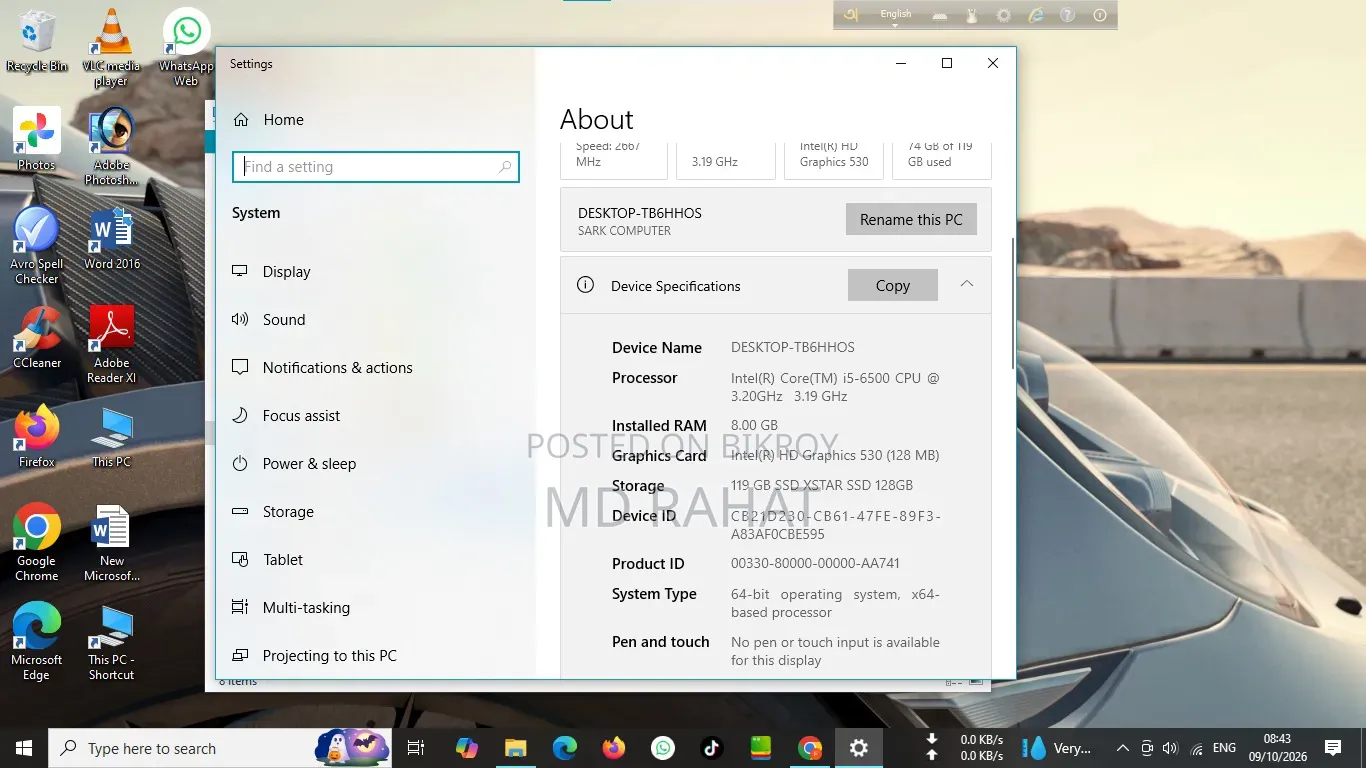Image resolution: width=1366 pixels, height=768 pixels.
Task: Click the Device Specifications info icon
Action: coord(586,285)
